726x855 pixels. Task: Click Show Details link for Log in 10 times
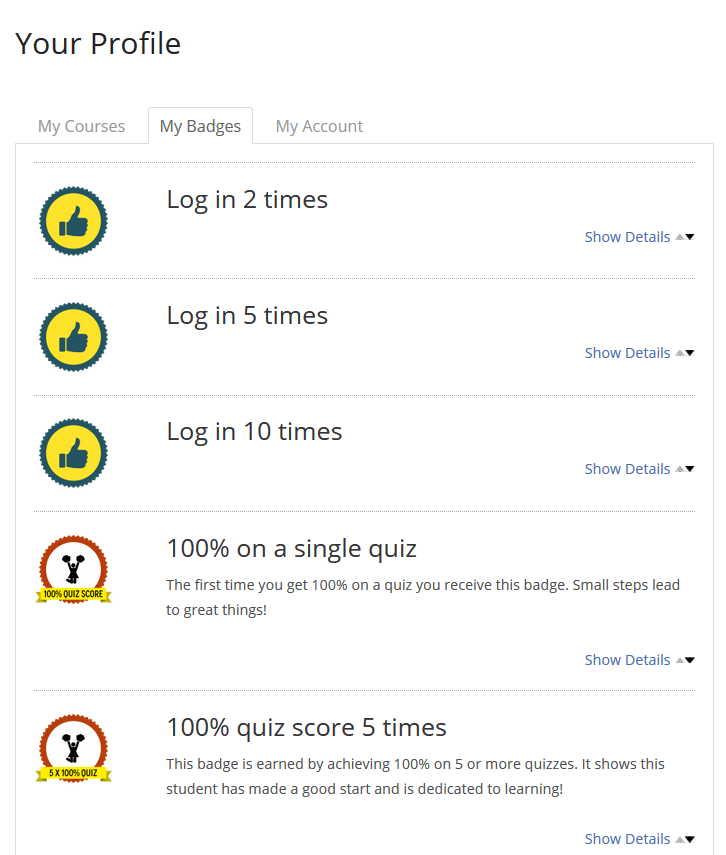coord(627,469)
